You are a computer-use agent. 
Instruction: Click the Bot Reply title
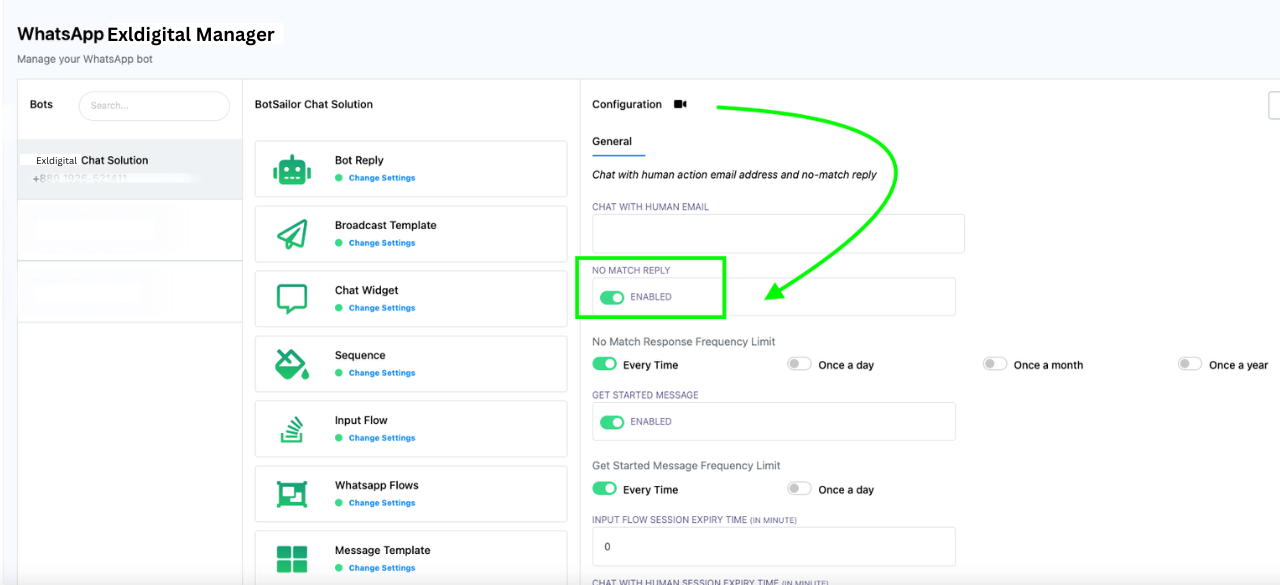(359, 160)
